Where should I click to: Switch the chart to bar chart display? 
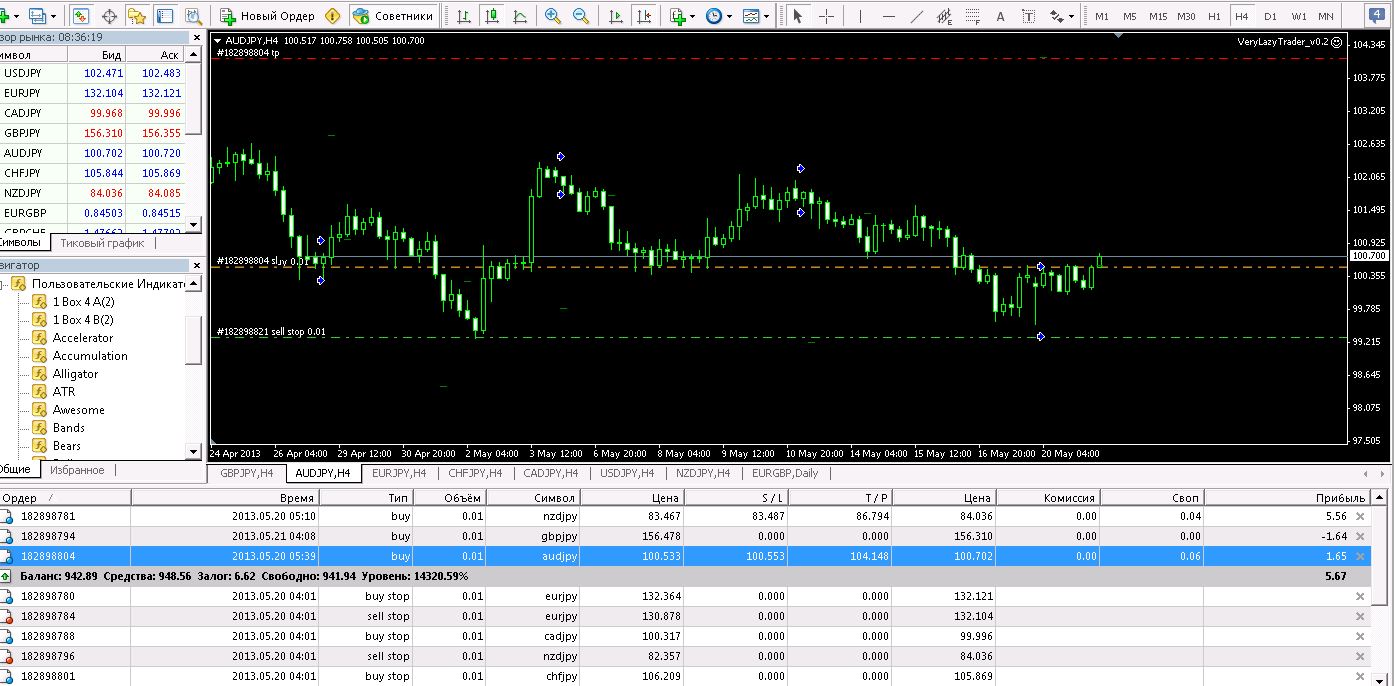(463, 16)
